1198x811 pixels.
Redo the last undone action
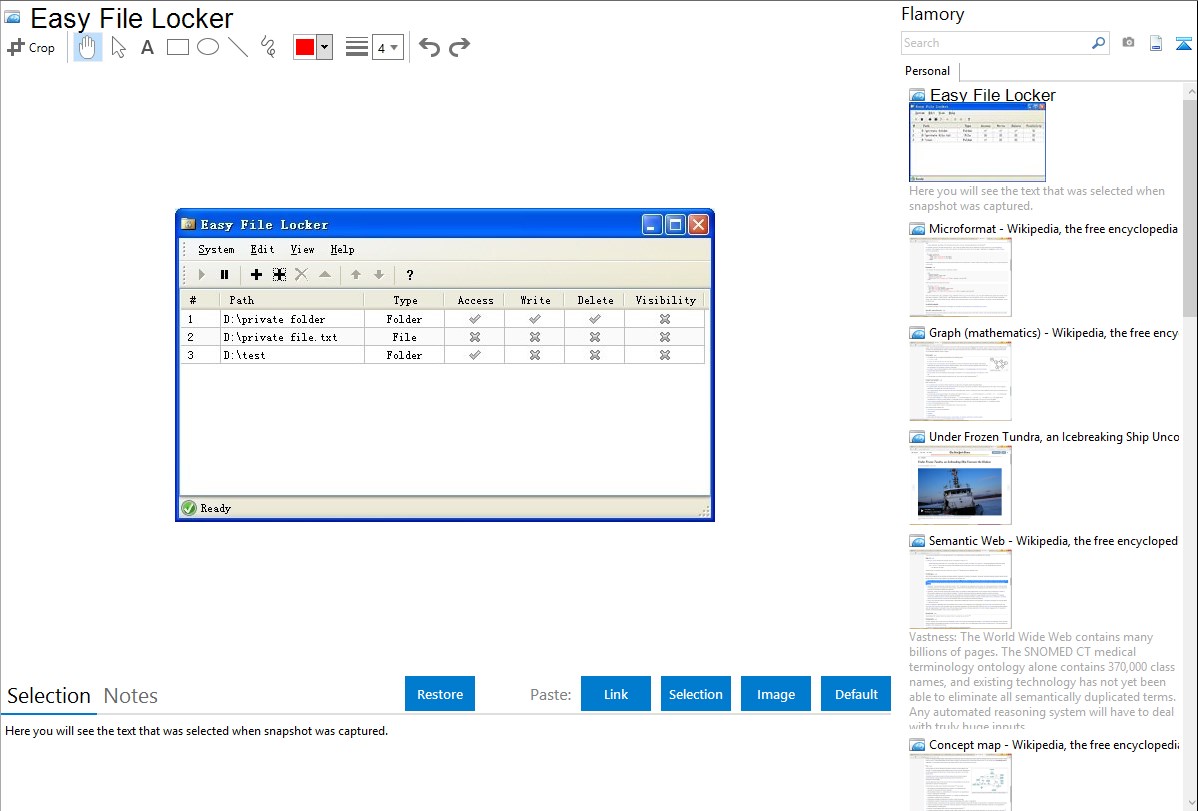coord(459,47)
